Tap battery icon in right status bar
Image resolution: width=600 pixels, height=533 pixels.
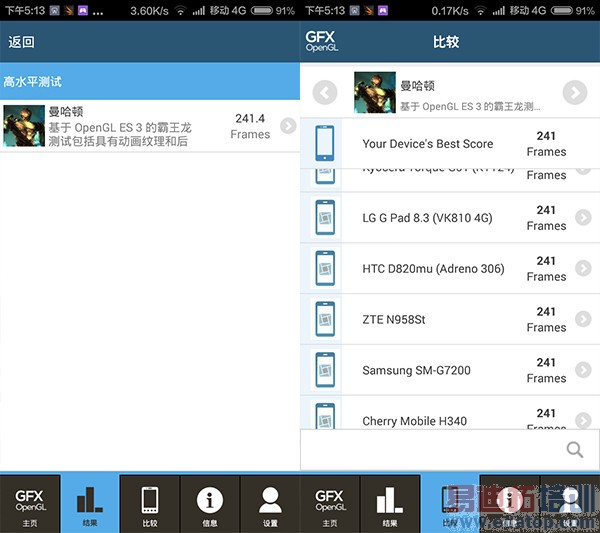pos(562,11)
